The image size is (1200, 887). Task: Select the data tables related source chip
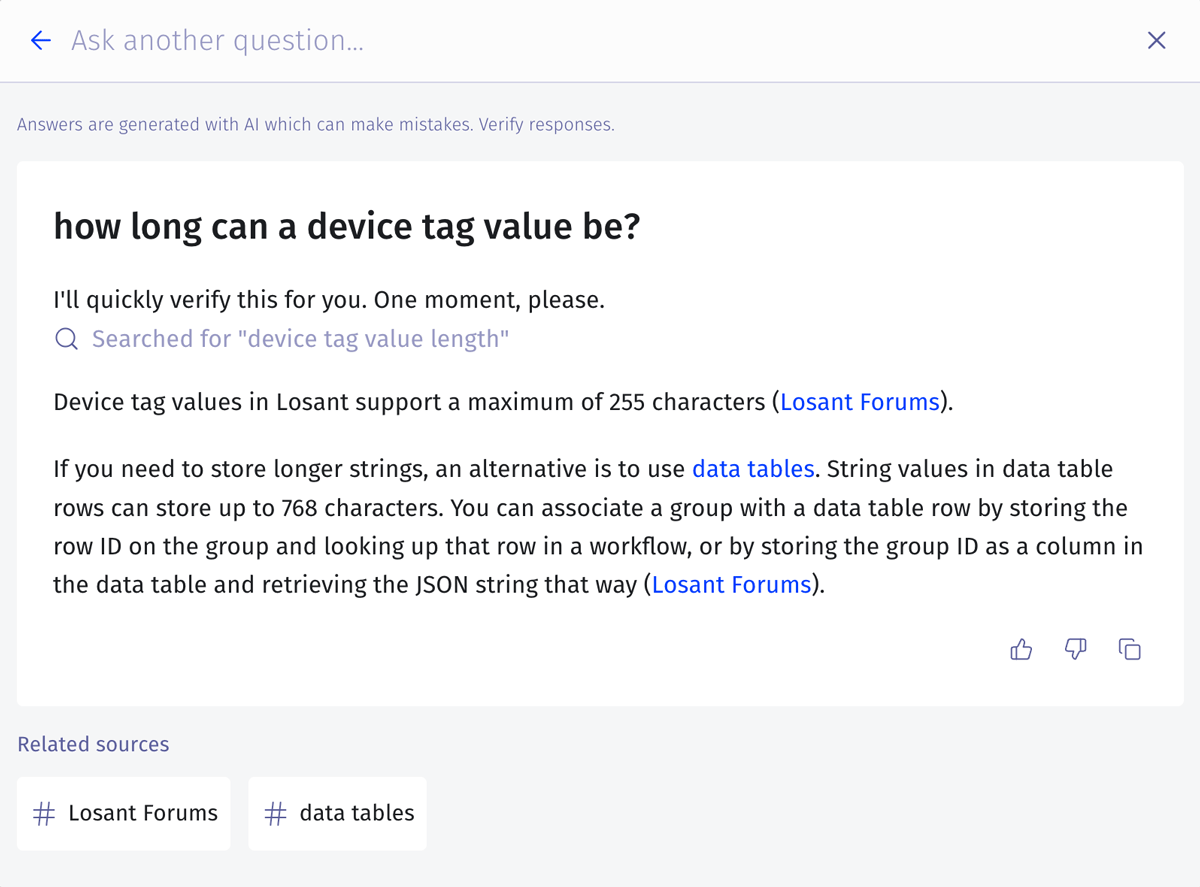[337, 813]
